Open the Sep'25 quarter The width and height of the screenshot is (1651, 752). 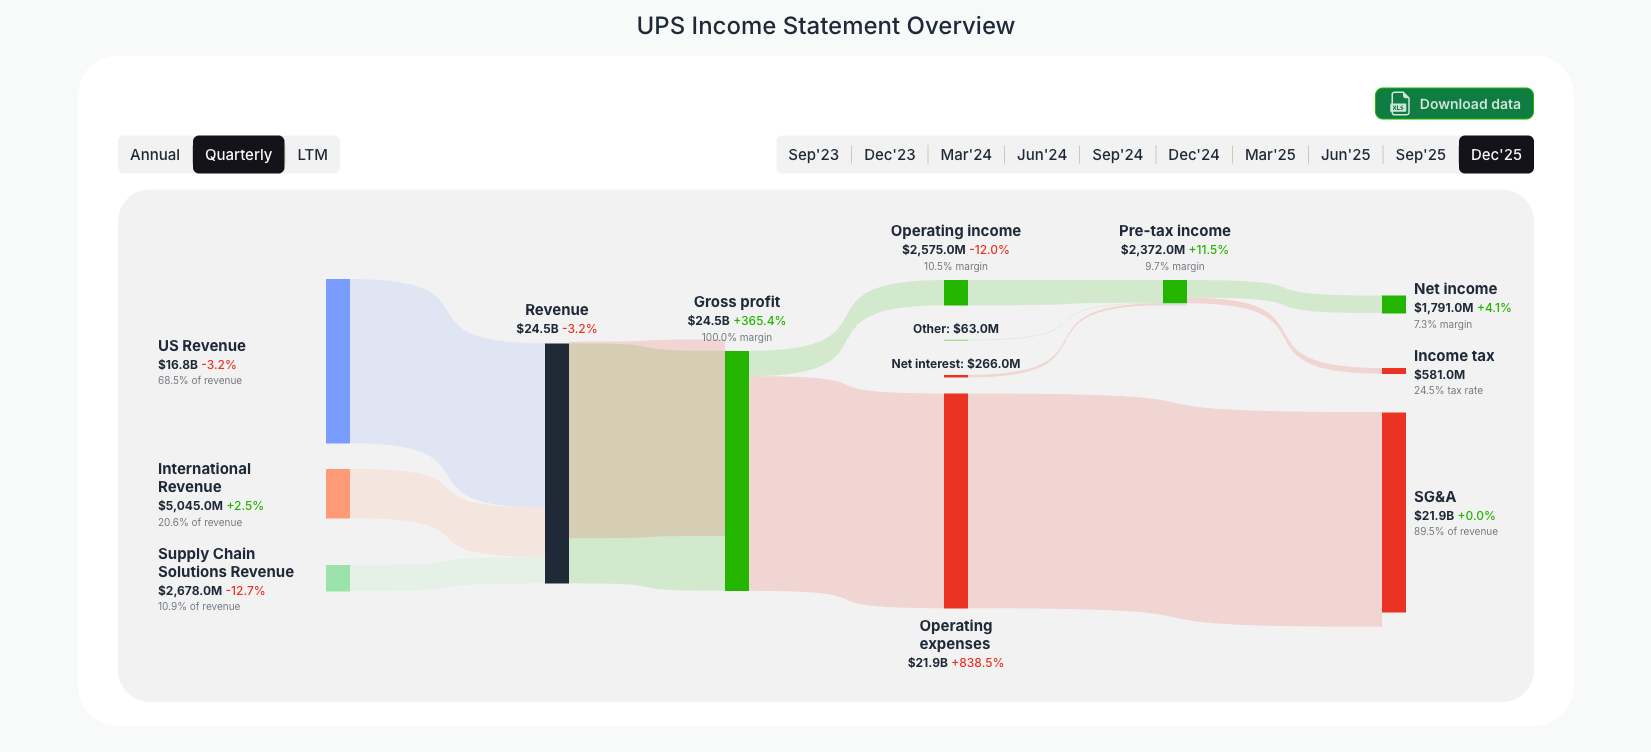point(1420,154)
